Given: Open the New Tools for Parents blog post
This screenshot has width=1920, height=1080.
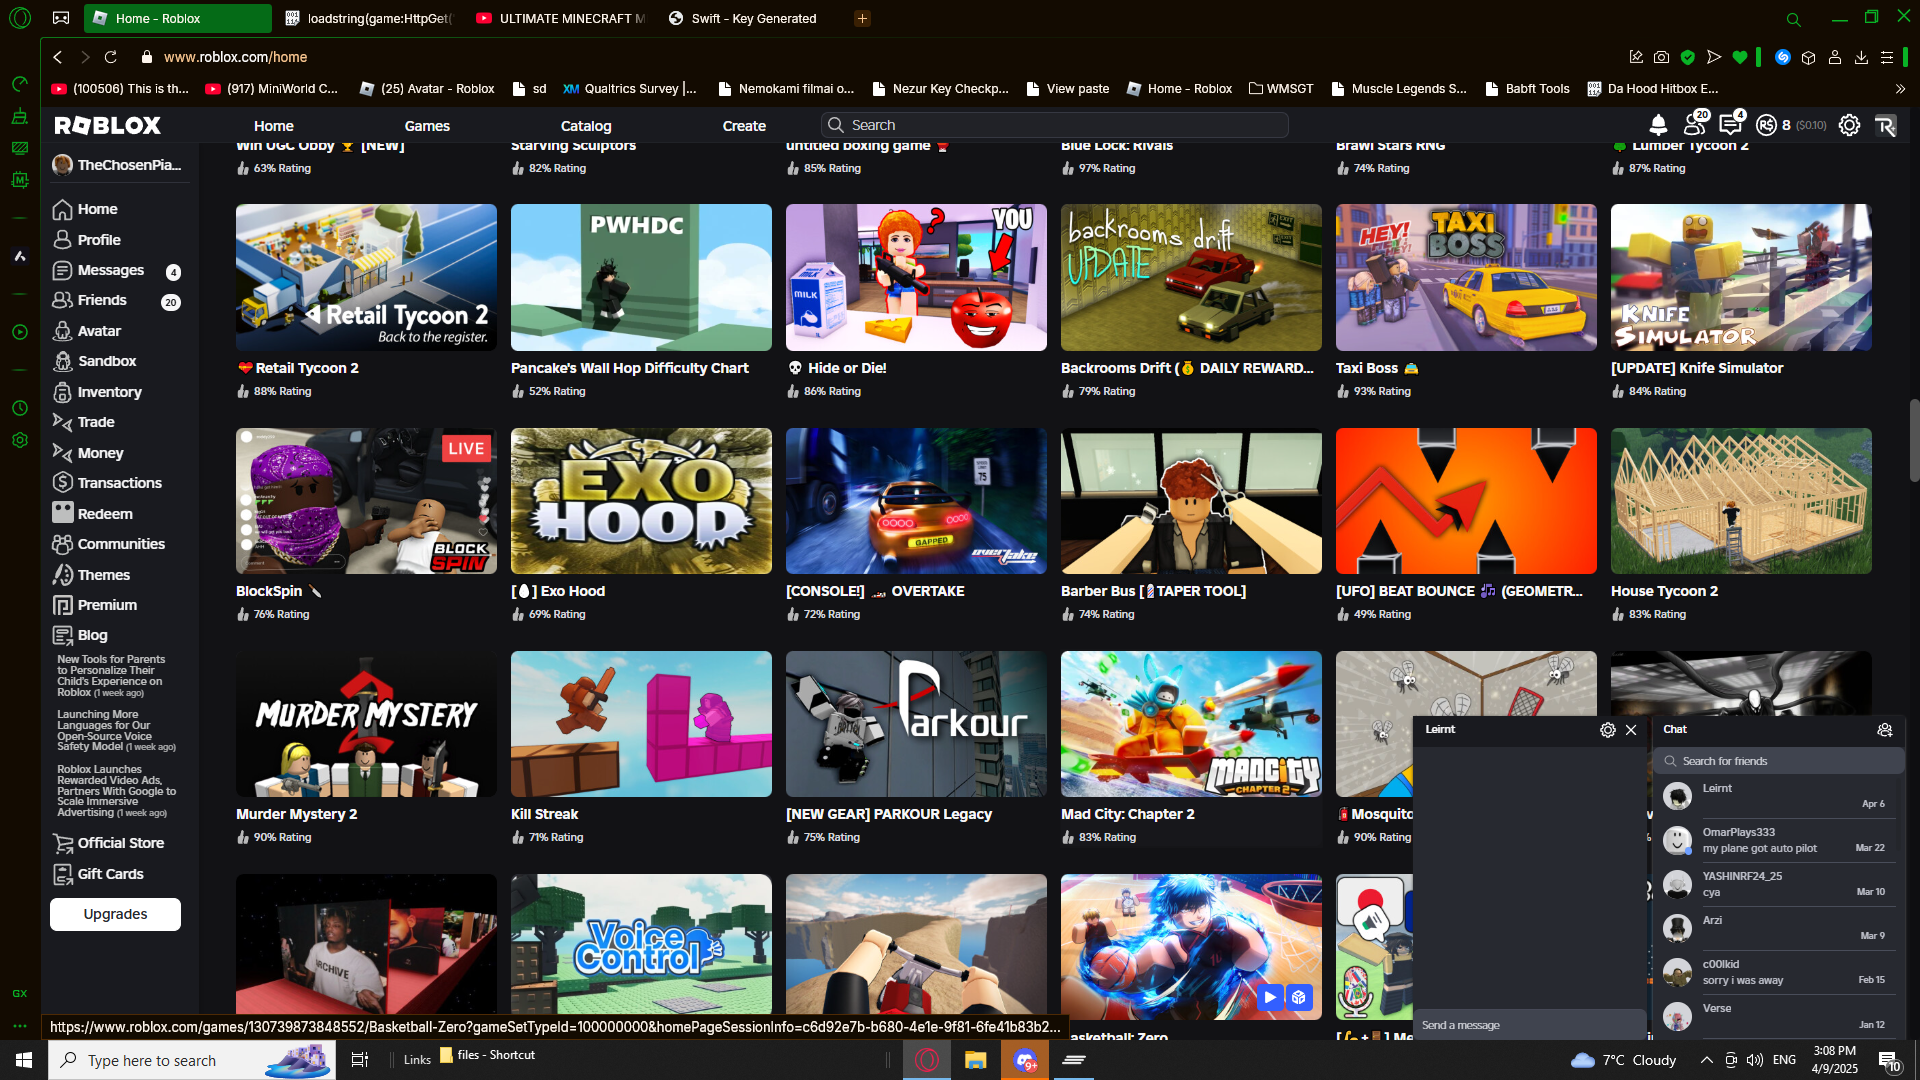Looking at the screenshot, I should (110, 676).
